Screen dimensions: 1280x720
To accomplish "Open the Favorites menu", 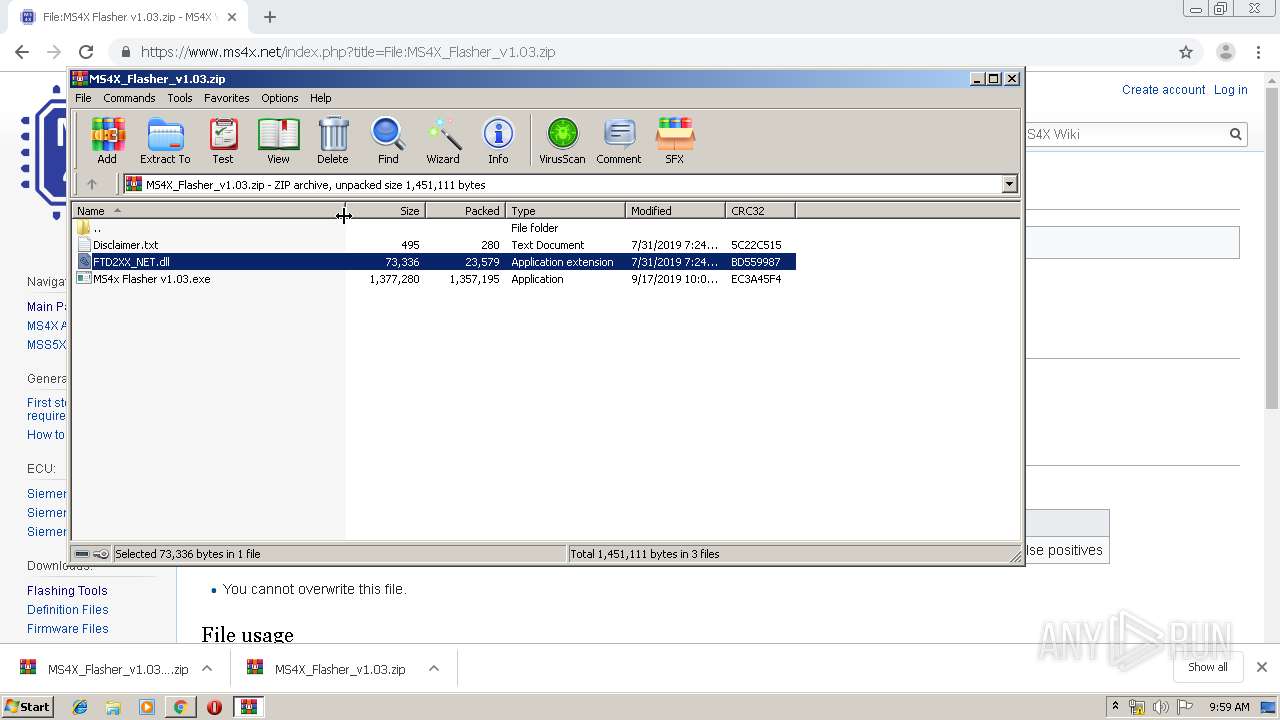I will [x=227, y=98].
